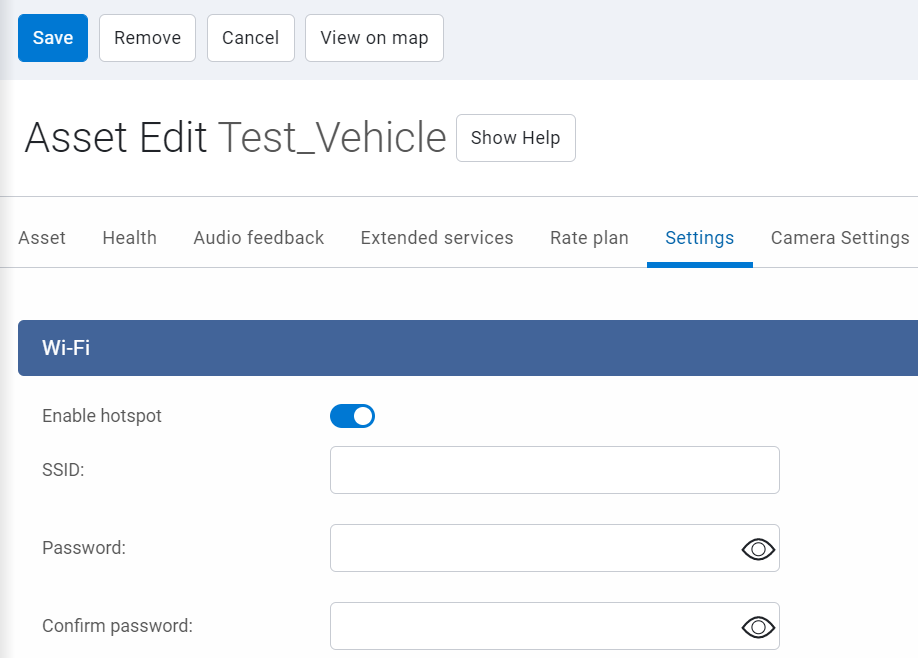Click the Cancel button
Image resolution: width=918 pixels, height=658 pixels.
click(251, 38)
